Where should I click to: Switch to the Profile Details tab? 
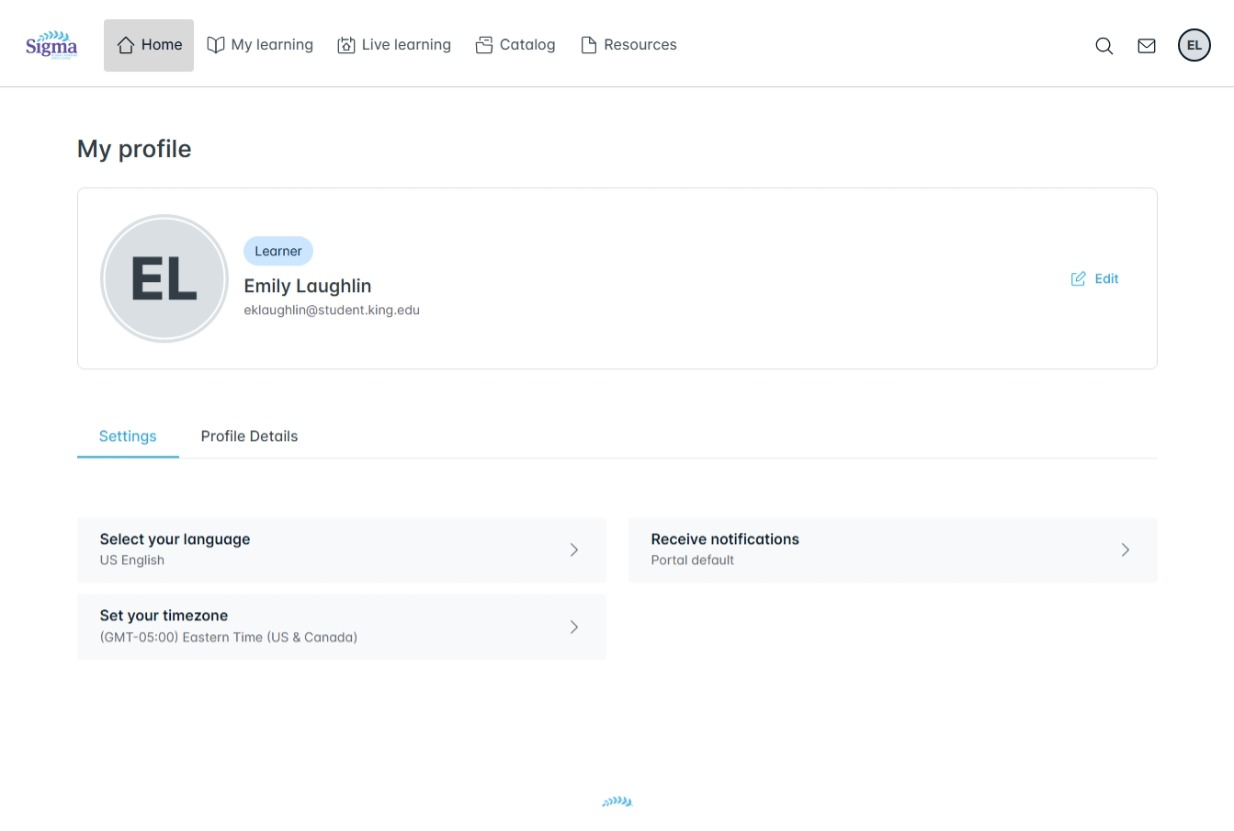click(249, 436)
